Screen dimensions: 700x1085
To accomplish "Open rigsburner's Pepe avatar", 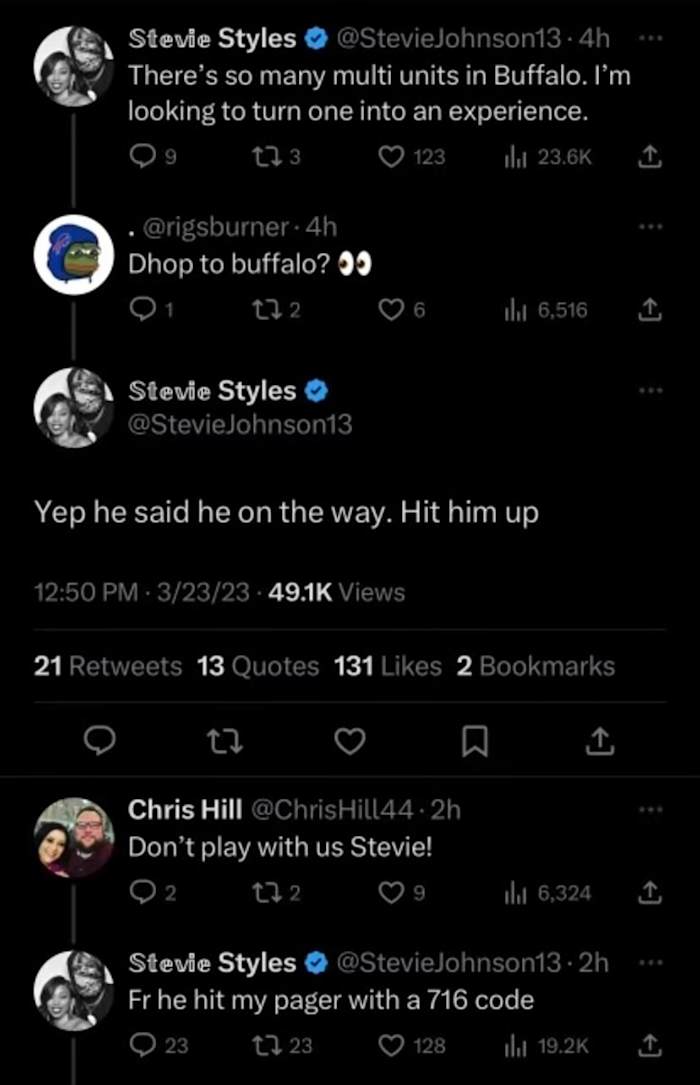I will [72, 253].
